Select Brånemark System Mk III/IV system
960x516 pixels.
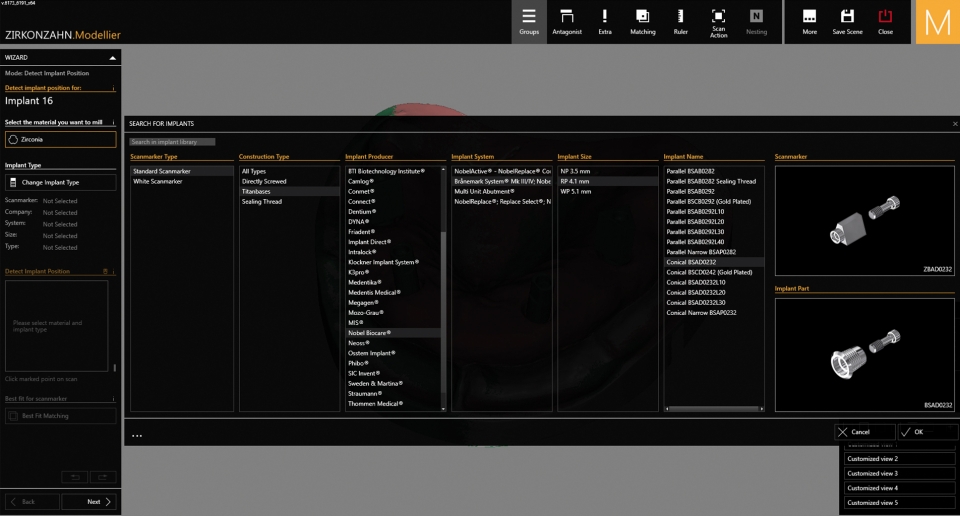click(x=502, y=181)
